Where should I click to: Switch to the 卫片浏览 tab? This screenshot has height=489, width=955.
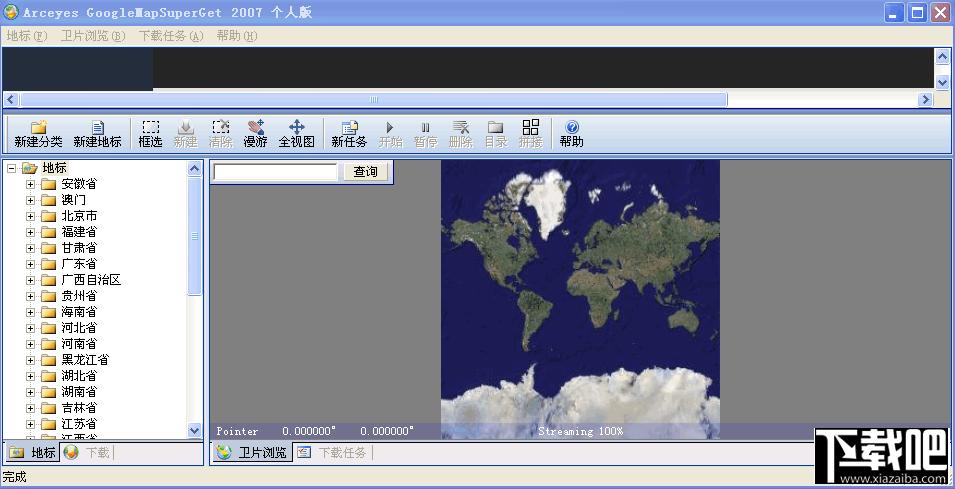tap(252, 452)
